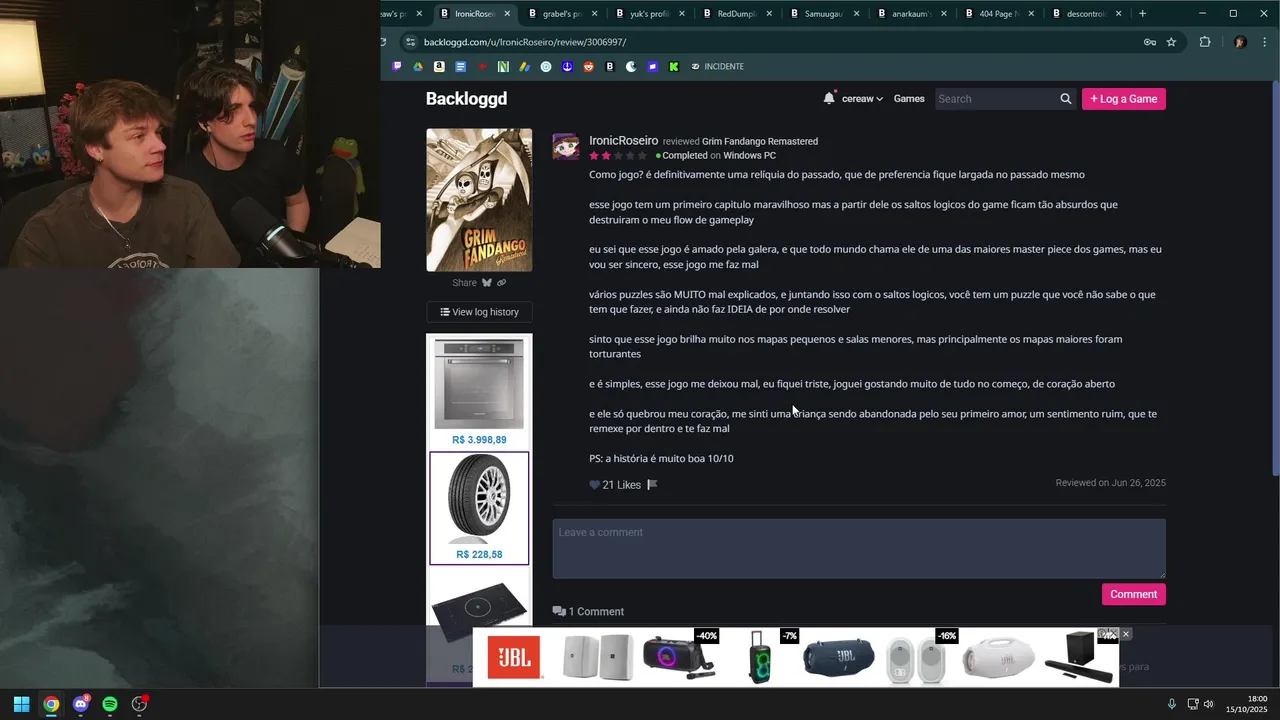Open the Chrome three-dot menu
Screen dimensions: 1280x720
pyautogui.click(x=1265, y=42)
